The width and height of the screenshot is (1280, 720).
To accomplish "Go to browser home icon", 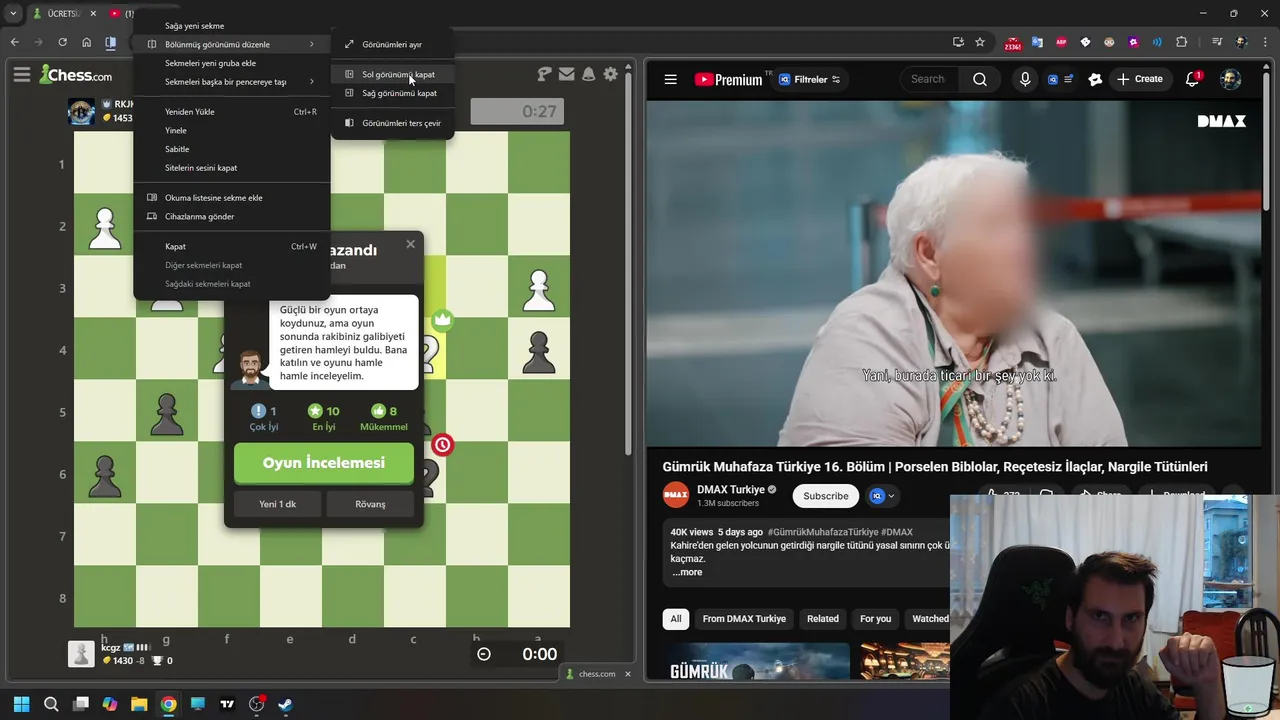I will click(87, 42).
